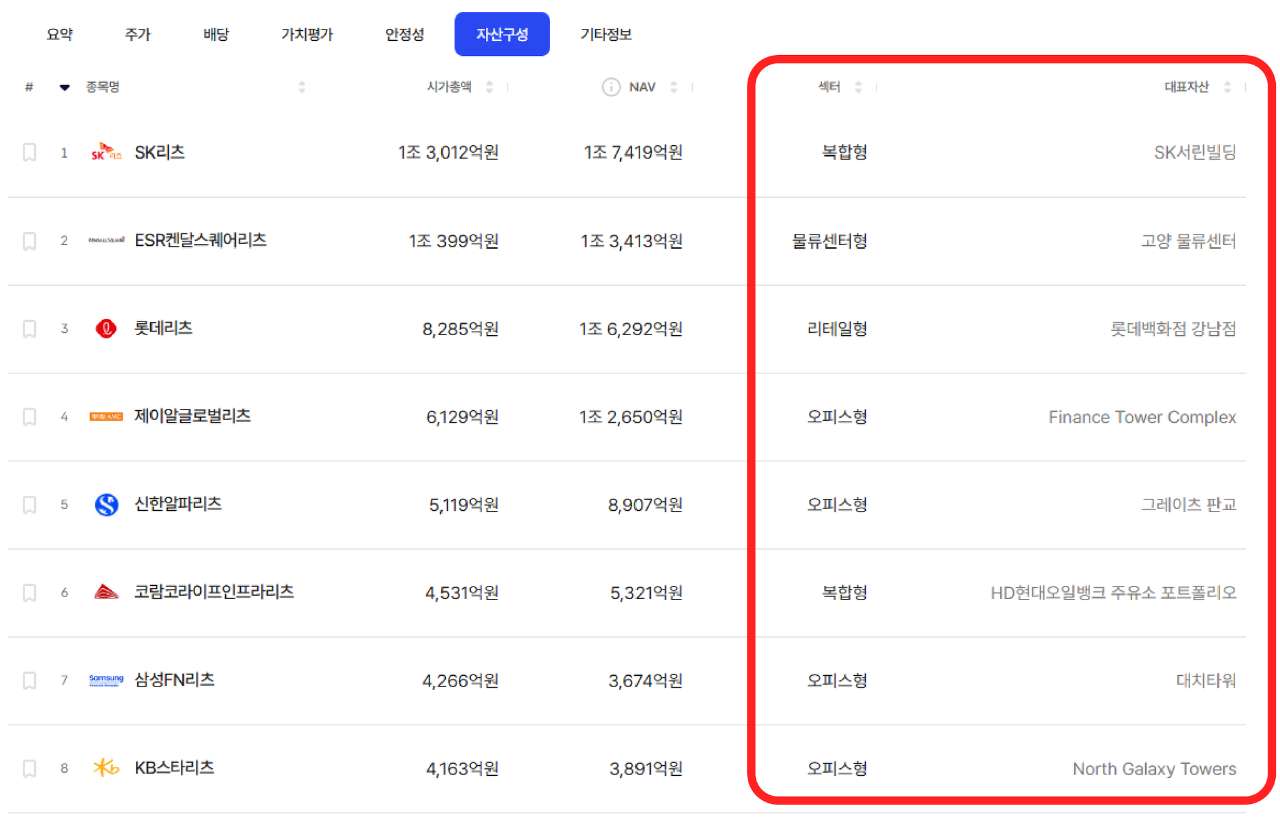Toggle bookmark for ESR켄달스퀘어리츠
The width and height of the screenshot is (1280, 821).
point(30,241)
